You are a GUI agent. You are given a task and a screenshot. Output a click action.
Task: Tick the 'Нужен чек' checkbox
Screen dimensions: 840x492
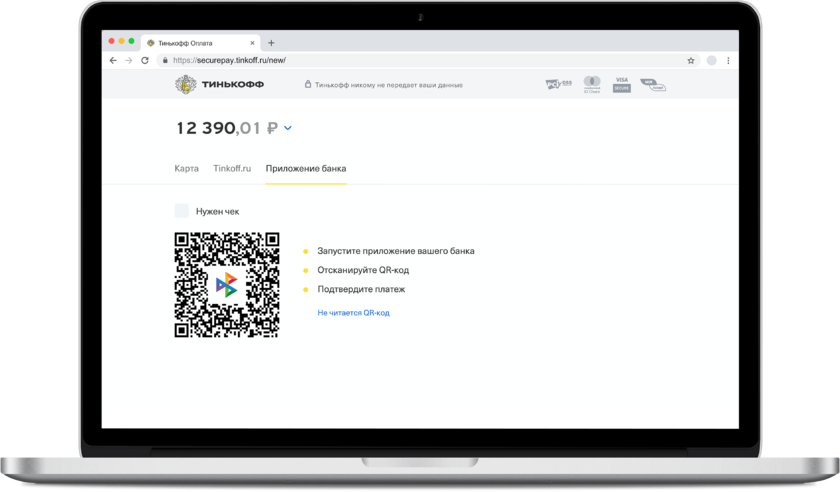(x=182, y=211)
